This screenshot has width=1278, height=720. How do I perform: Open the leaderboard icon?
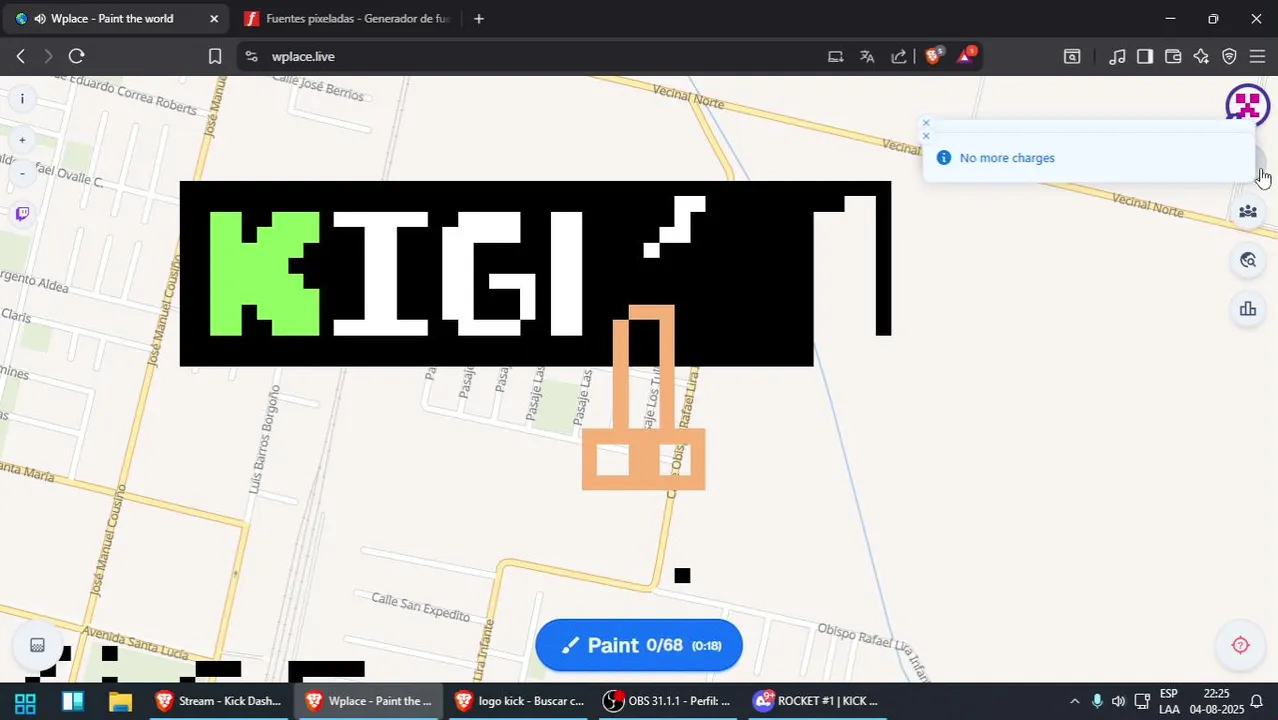click(1247, 309)
